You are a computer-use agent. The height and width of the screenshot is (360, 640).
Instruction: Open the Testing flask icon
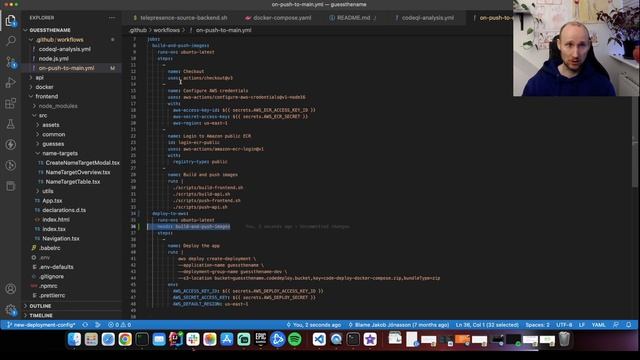[x=11, y=124]
